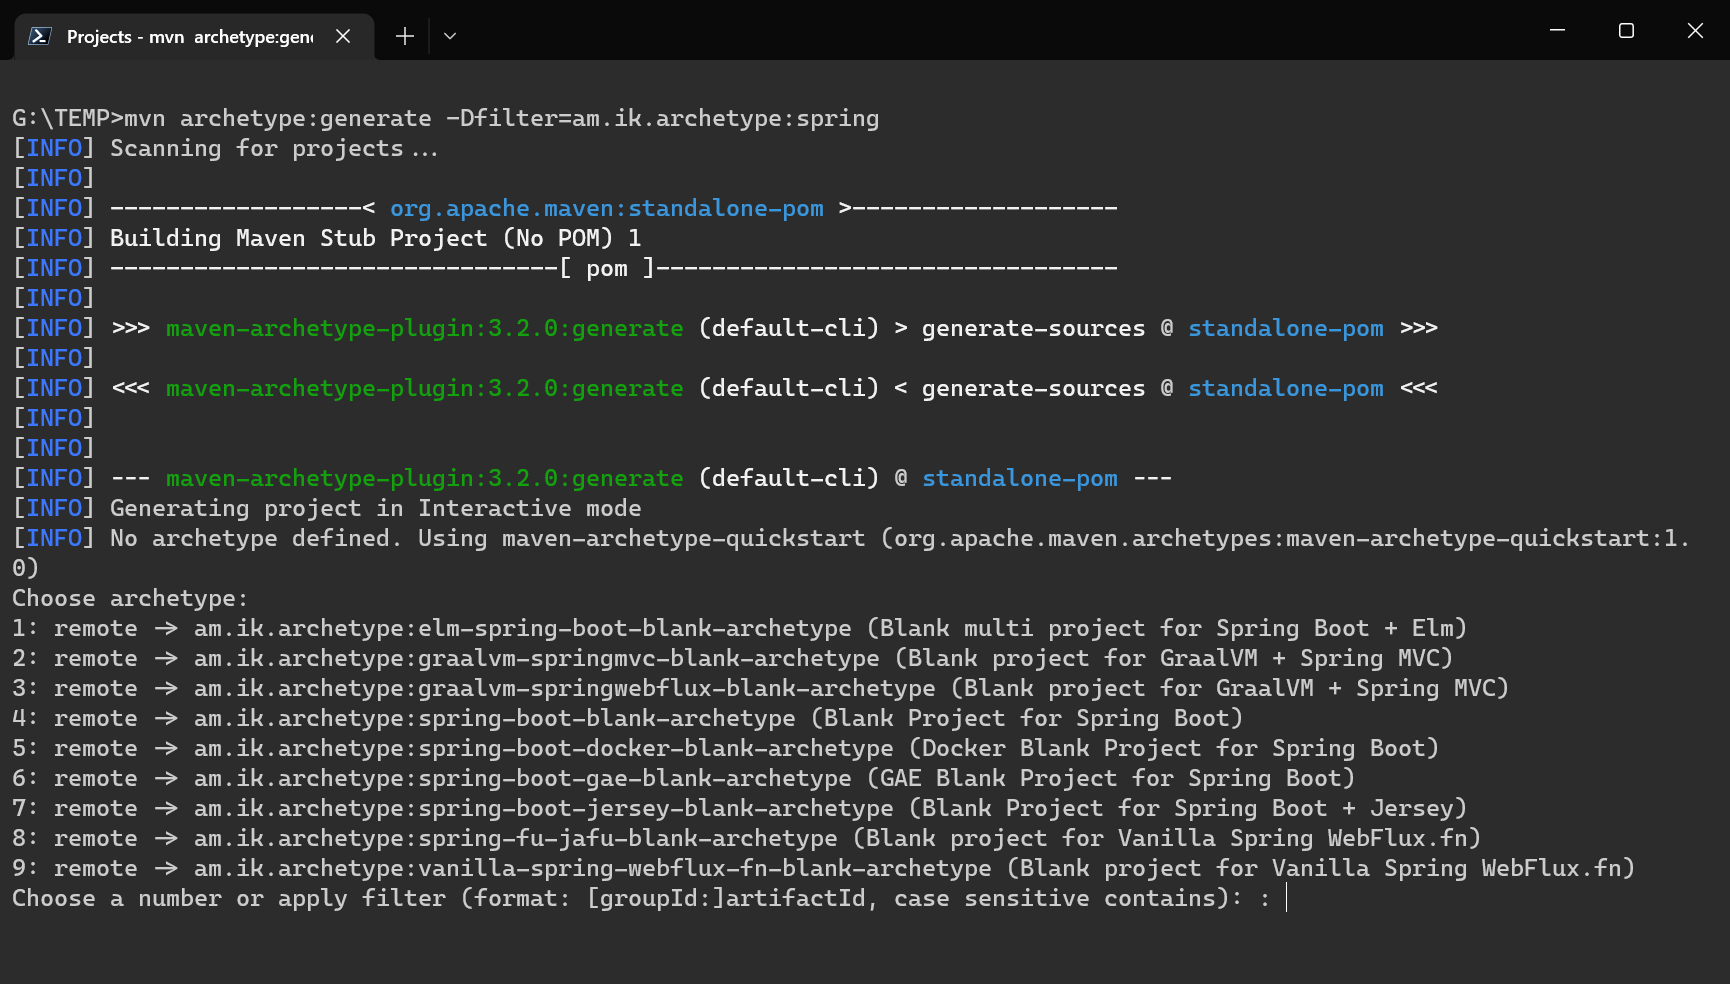Click option 1 elm-spring-boot-blank-archetype
Screen dimensions: 1730x984
click(x=739, y=628)
